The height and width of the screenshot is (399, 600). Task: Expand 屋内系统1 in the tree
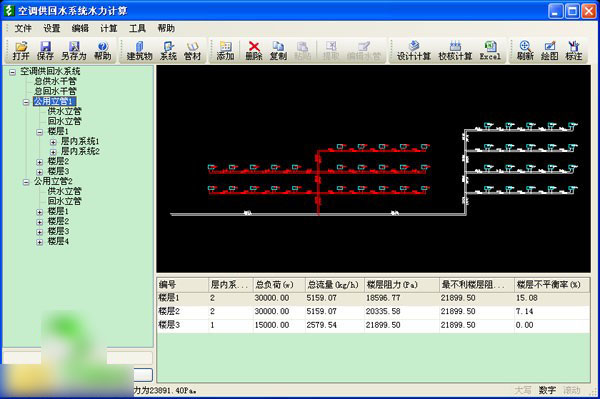click(53, 142)
